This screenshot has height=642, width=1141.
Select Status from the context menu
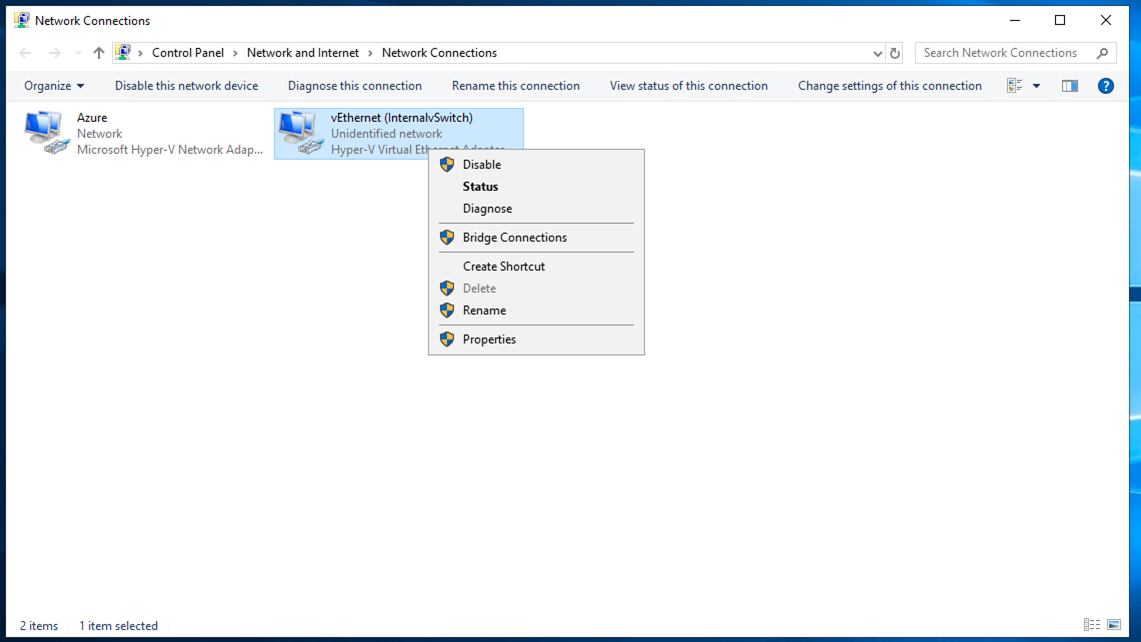click(x=480, y=186)
